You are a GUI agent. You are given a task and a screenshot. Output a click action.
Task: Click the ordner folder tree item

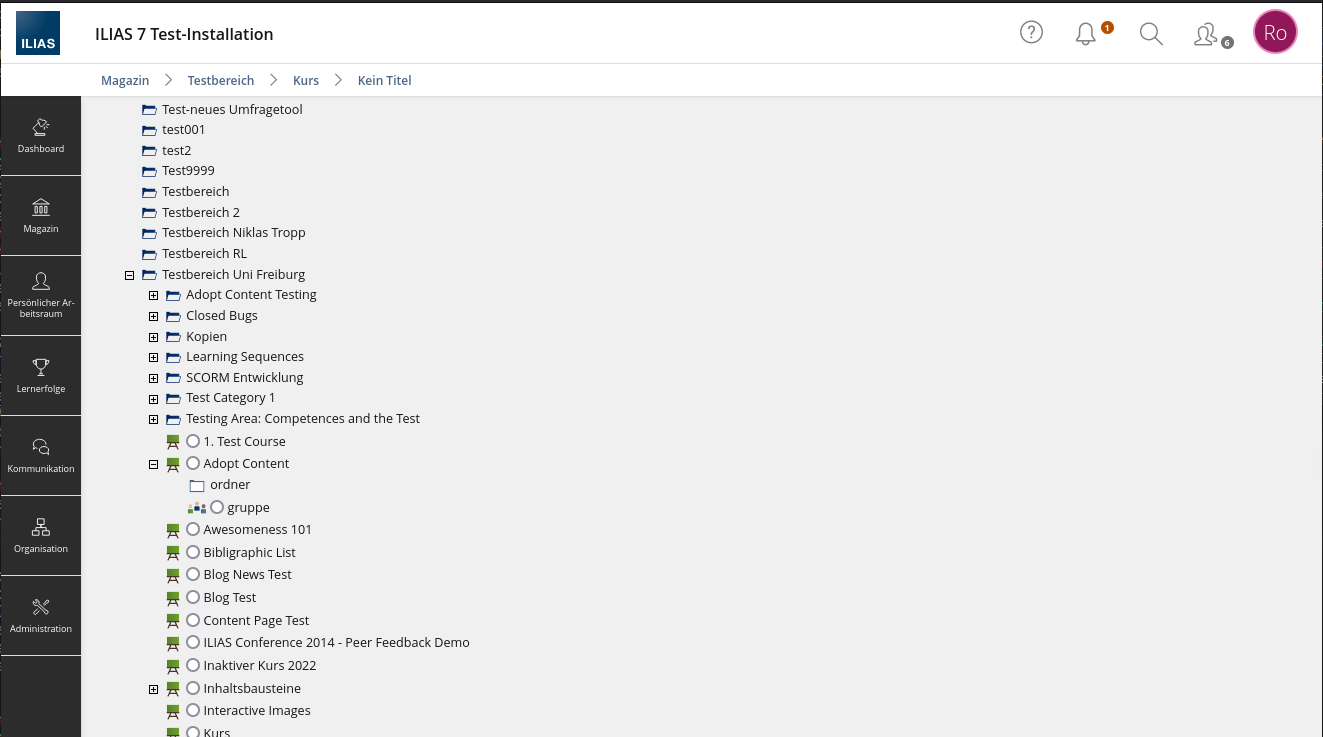pyautogui.click(x=230, y=485)
